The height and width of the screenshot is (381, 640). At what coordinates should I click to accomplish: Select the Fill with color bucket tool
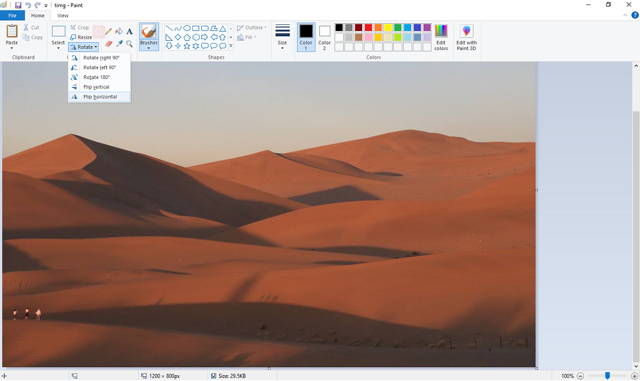(x=119, y=31)
